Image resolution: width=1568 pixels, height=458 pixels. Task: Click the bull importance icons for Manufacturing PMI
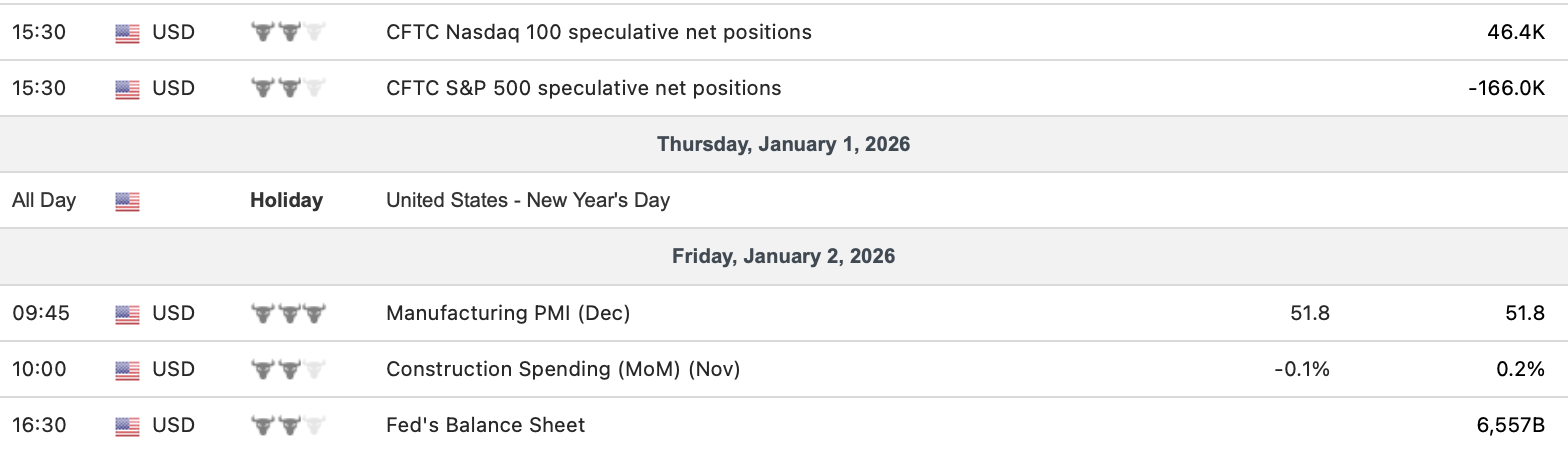[289, 314]
